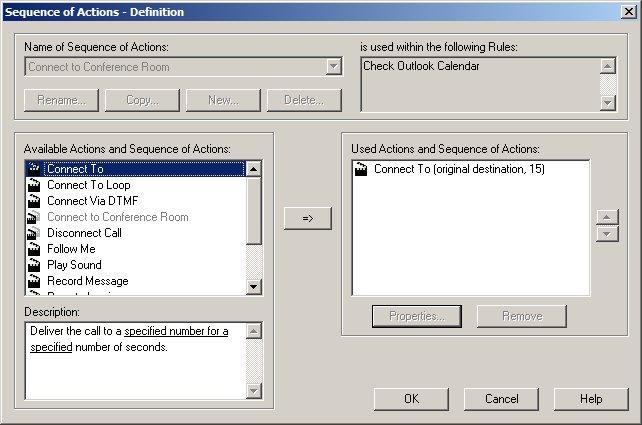Click the down arrow of the available actions scrollbar
This screenshot has width=642, height=425.
253,287
